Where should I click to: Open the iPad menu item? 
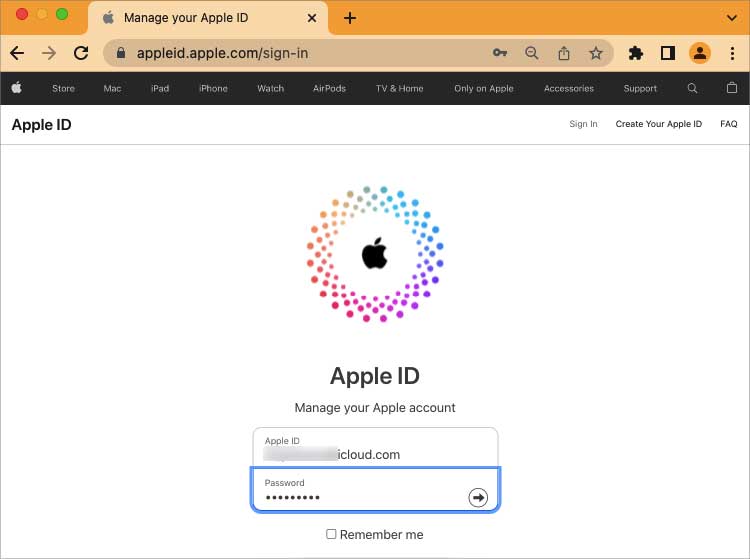(160, 88)
